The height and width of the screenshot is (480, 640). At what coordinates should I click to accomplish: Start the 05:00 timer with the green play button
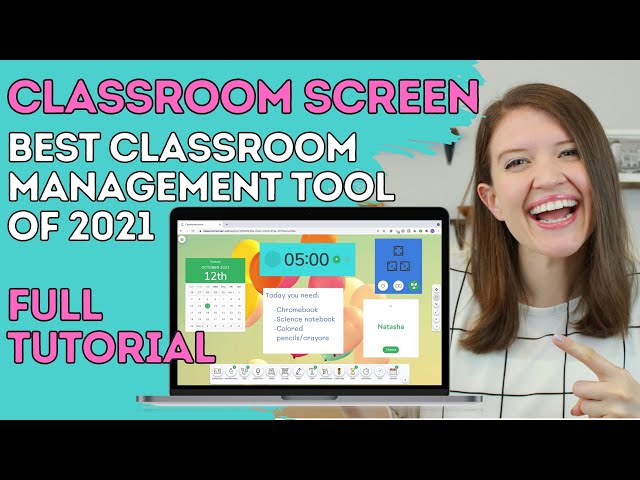(336, 259)
